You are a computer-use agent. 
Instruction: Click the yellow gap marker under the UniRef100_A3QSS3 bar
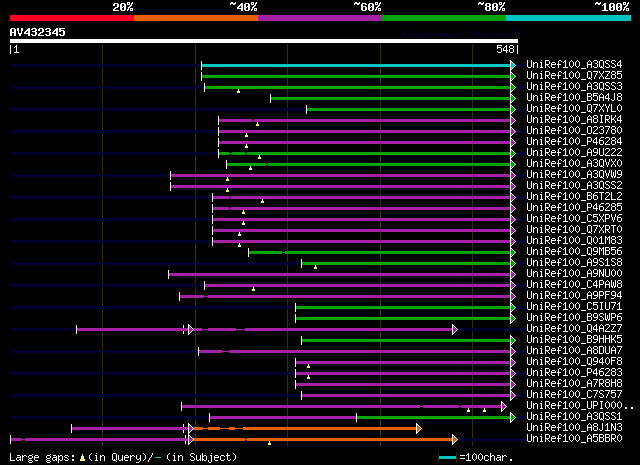click(x=238, y=91)
